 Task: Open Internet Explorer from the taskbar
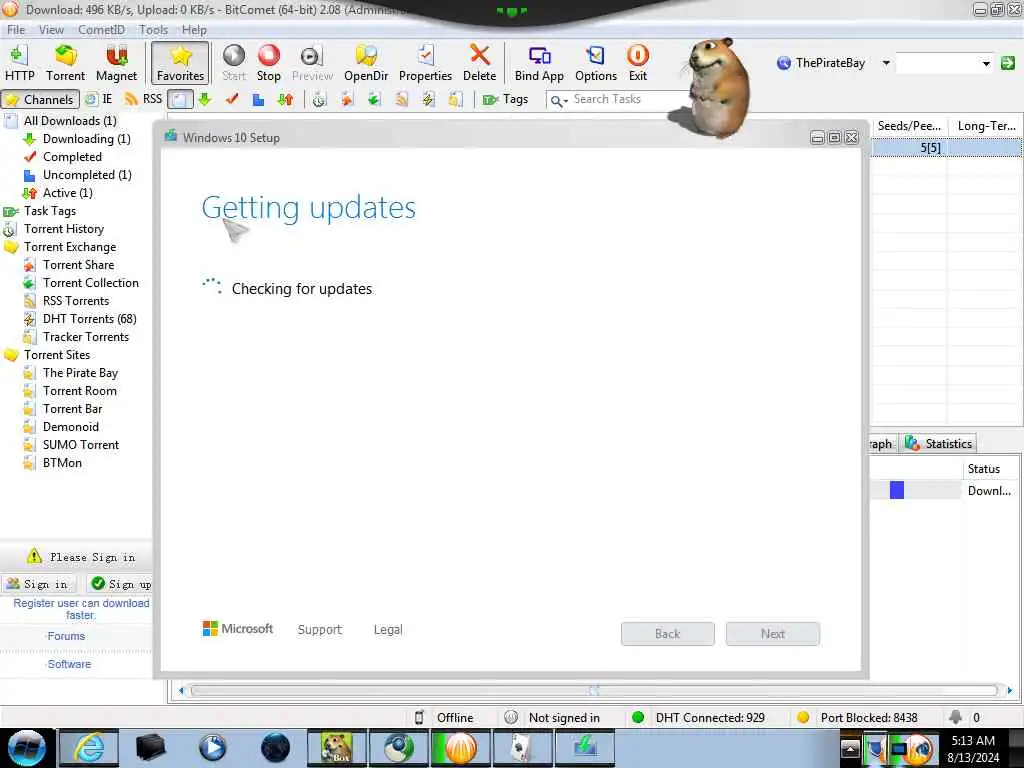point(89,748)
